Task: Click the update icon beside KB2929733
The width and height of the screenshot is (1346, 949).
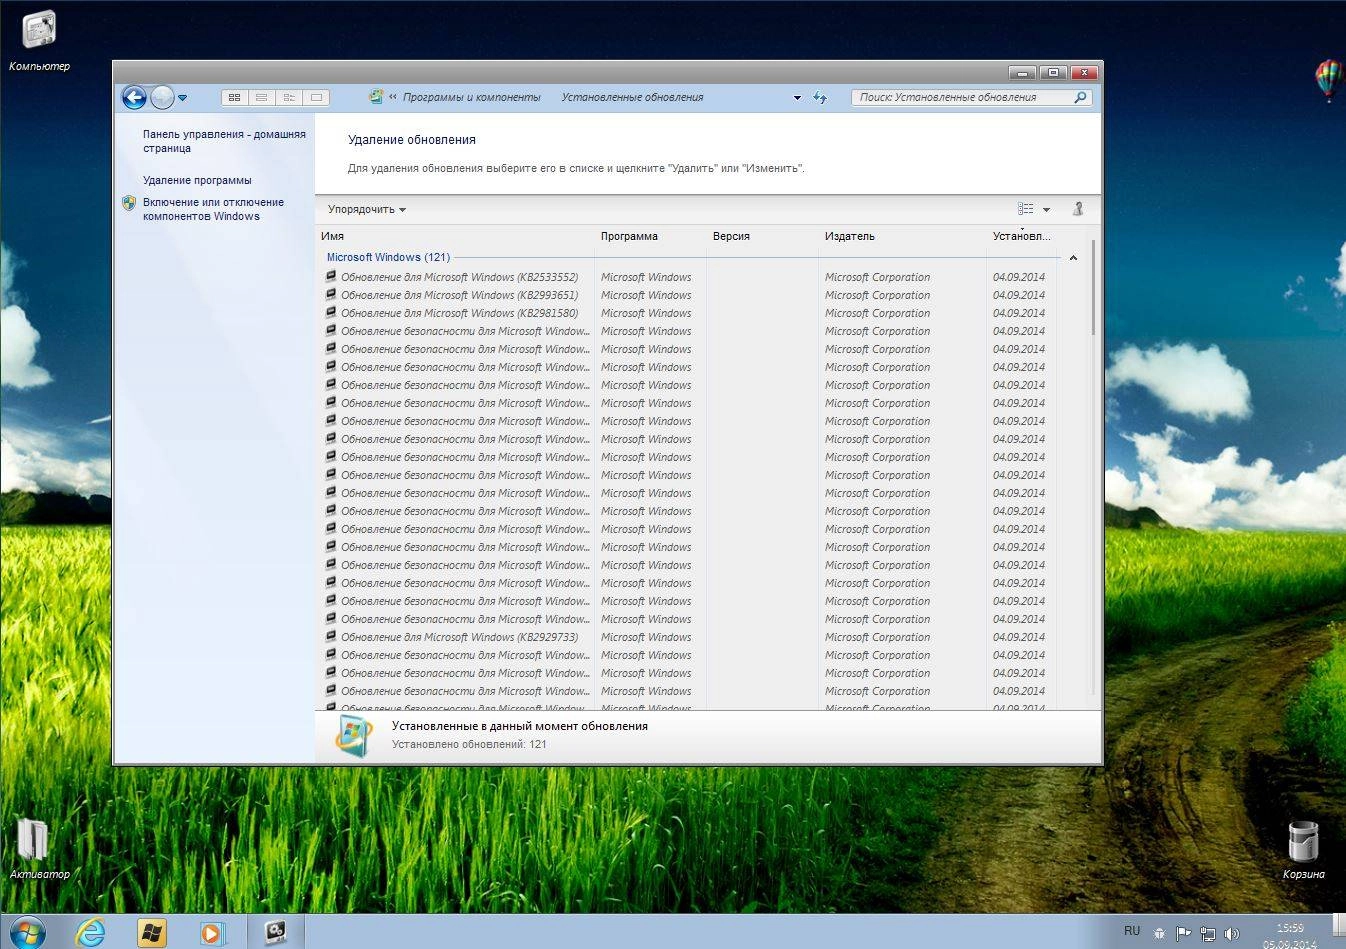Action: pos(331,637)
